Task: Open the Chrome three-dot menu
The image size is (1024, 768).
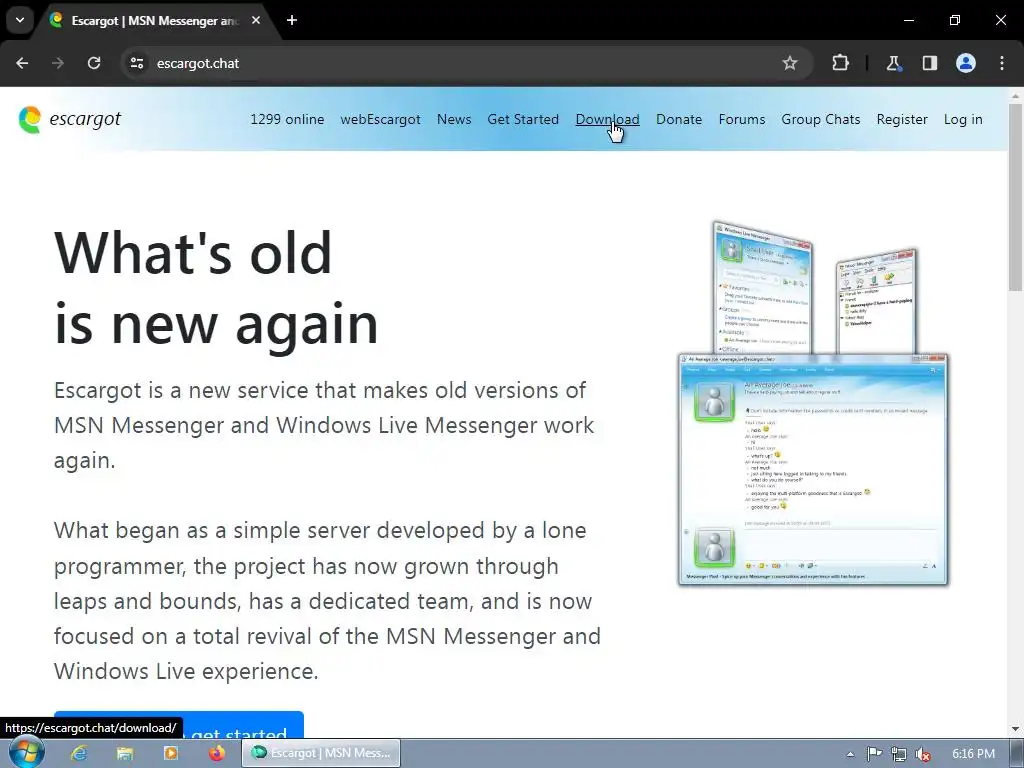Action: pos(1002,63)
